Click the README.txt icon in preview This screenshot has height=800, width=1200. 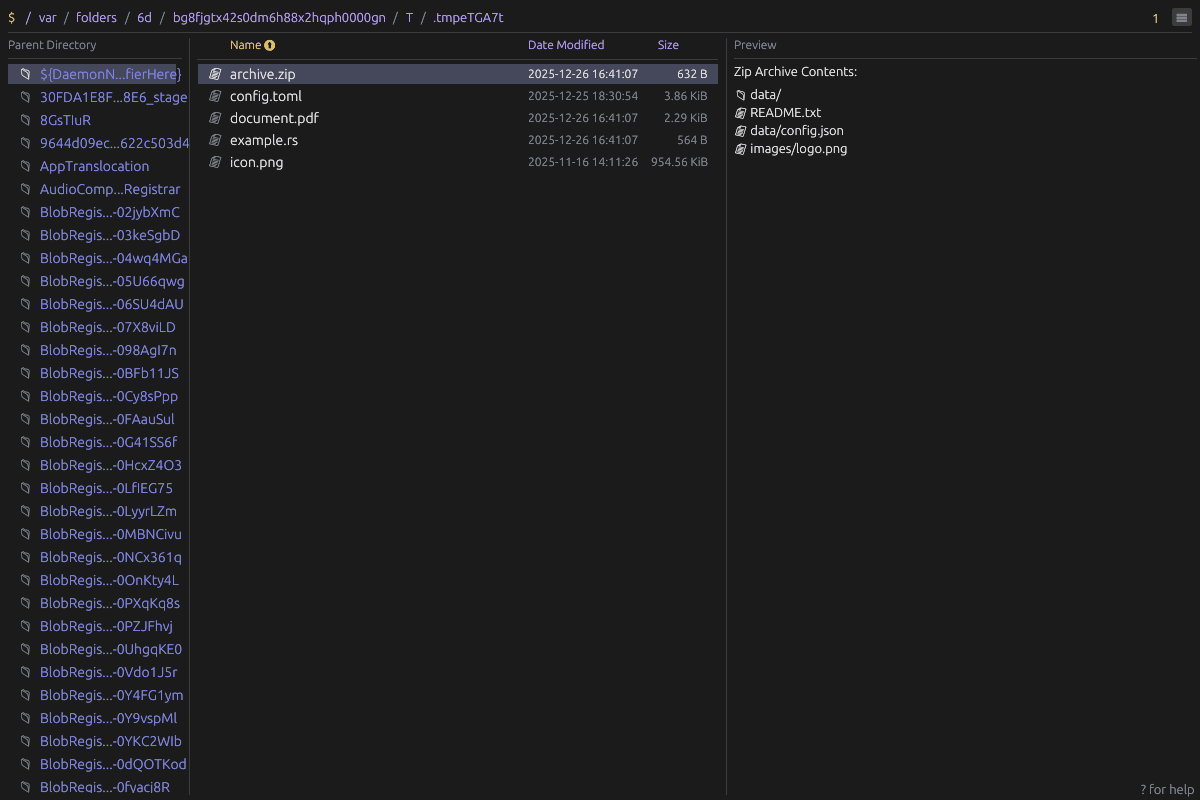[741, 113]
